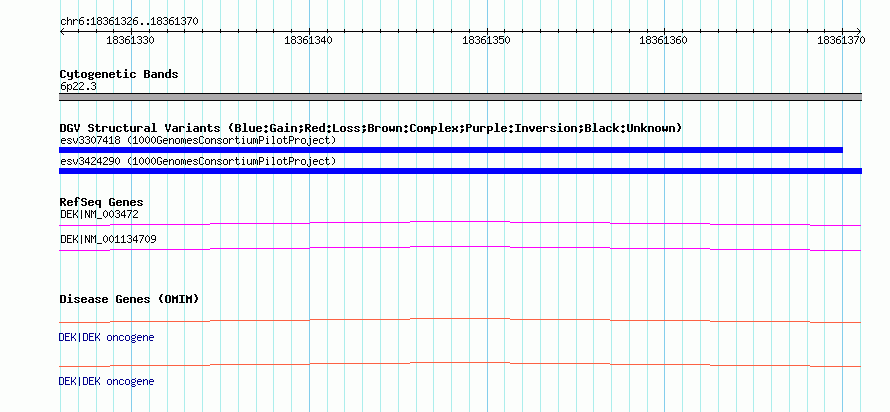Click ruler tick label 18361370
The image size is (890, 412).
tap(841, 40)
